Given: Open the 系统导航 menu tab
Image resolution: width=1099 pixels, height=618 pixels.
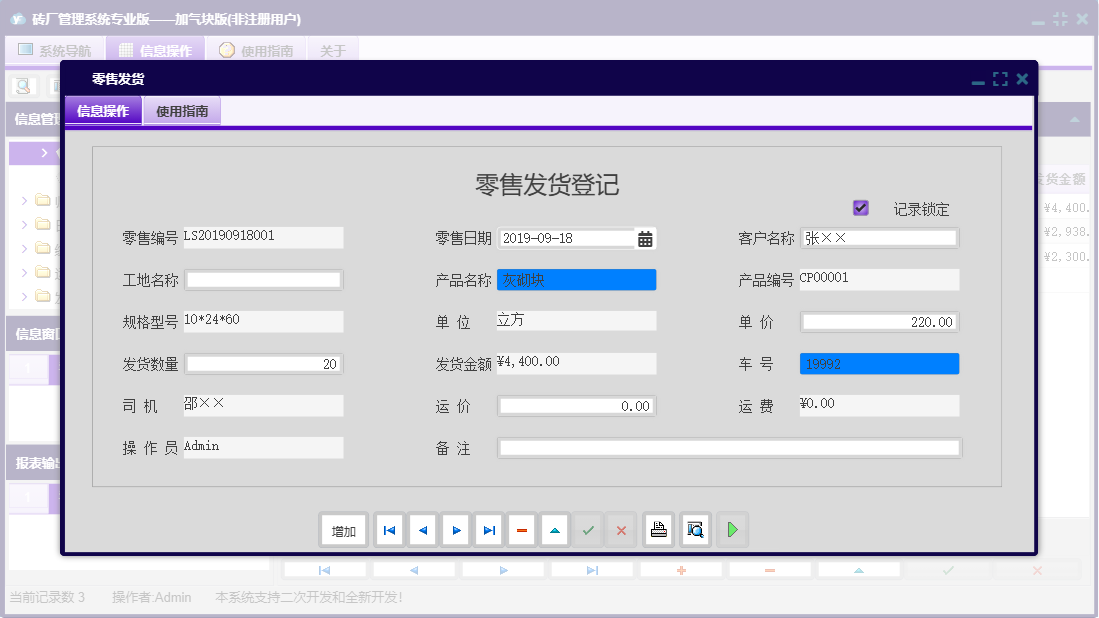Looking at the screenshot, I should pyautogui.click(x=54, y=48).
